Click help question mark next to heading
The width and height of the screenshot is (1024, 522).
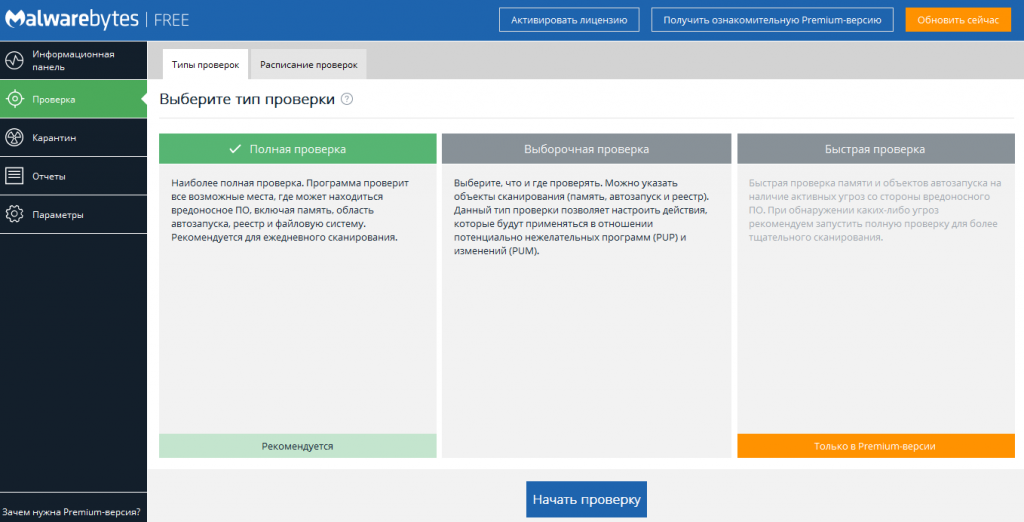(x=347, y=100)
